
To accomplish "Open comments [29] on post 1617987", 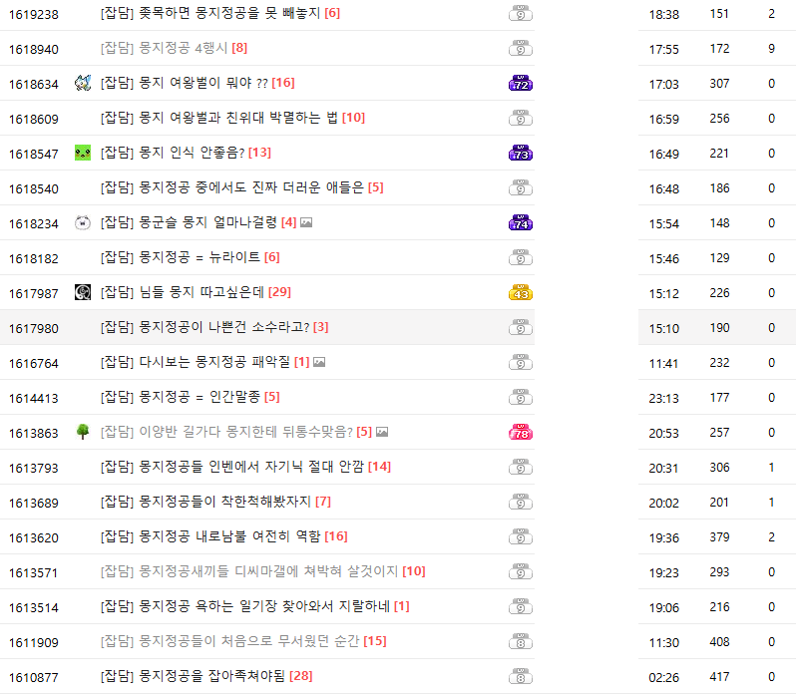I will pyautogui.click(x=280, y=292).
